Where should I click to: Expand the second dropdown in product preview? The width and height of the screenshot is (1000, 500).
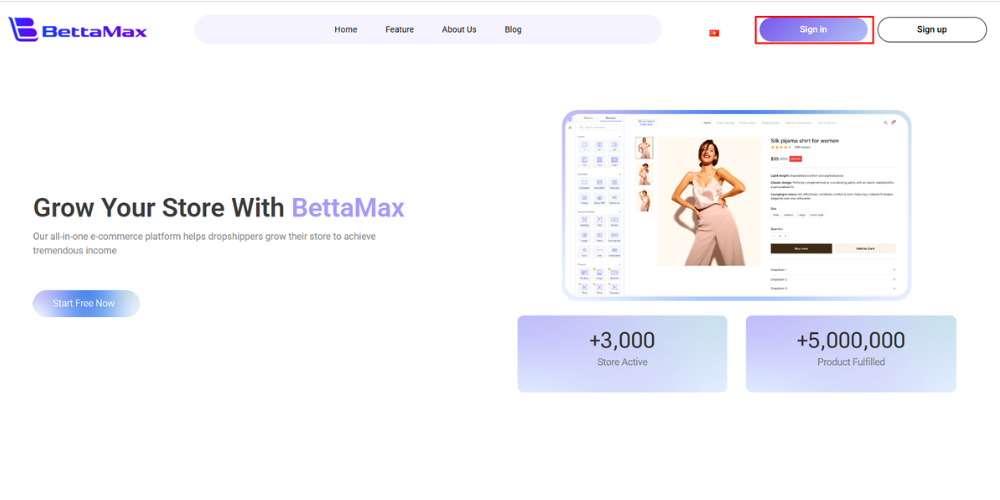832,279
